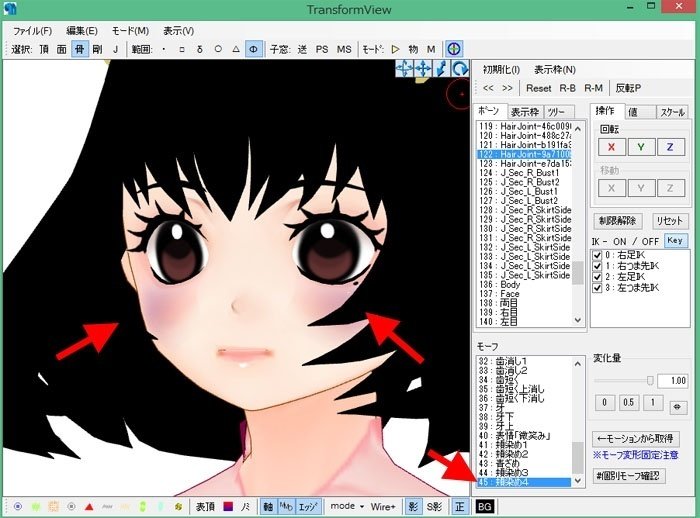Image resolution: width=700 pixels, height=518 pixels.
Task: Open the PS sub-window
Action: 322,49
